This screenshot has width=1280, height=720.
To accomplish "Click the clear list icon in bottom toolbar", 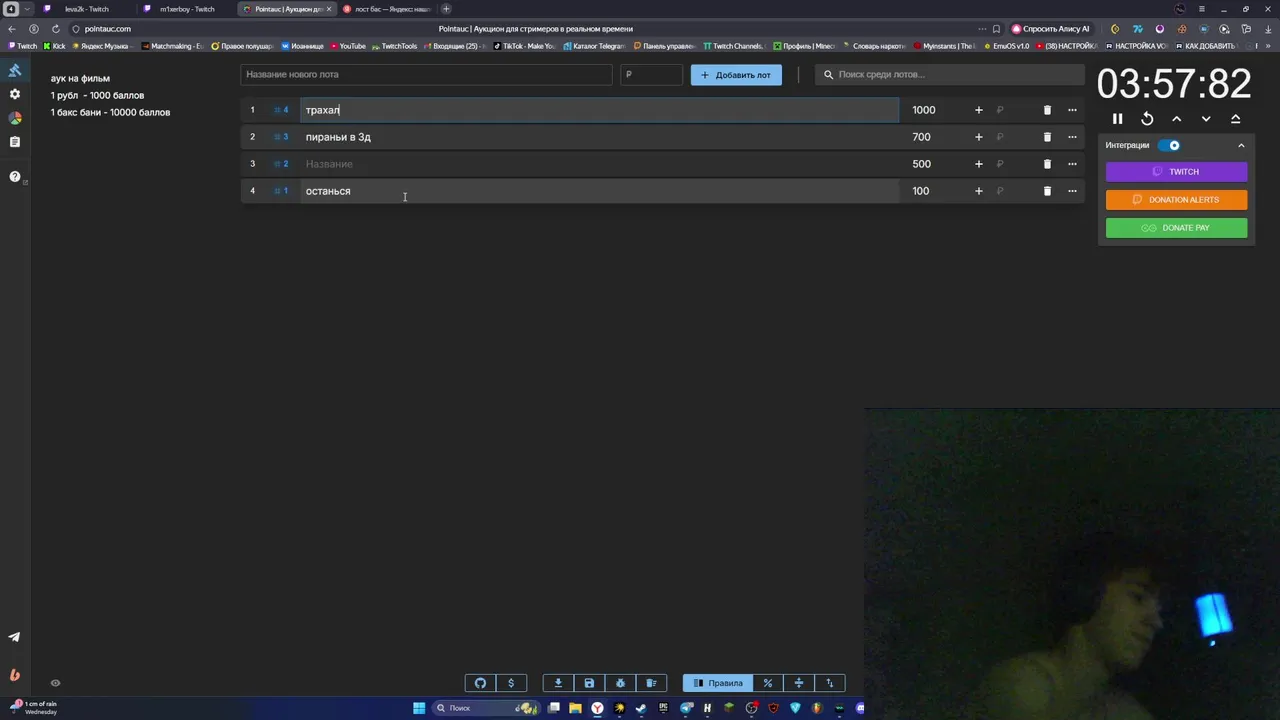I will point(651,683).
